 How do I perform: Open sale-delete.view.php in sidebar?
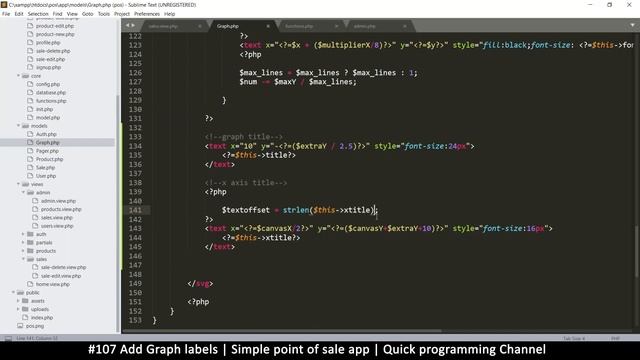[x=63, y=267]
